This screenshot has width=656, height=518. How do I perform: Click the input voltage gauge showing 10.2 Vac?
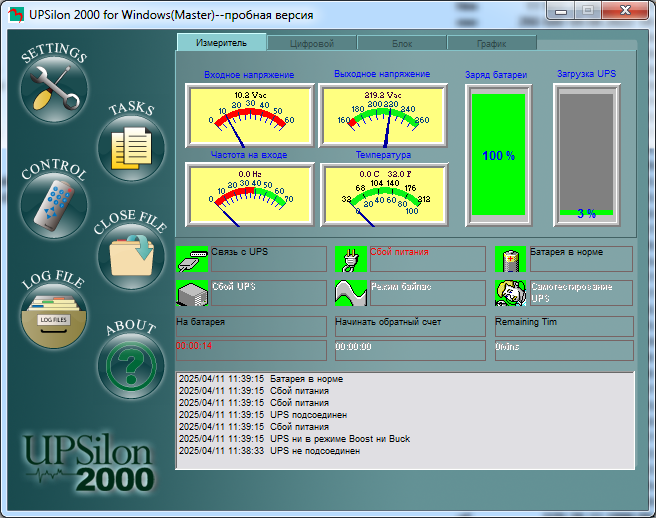click(249, 115)
